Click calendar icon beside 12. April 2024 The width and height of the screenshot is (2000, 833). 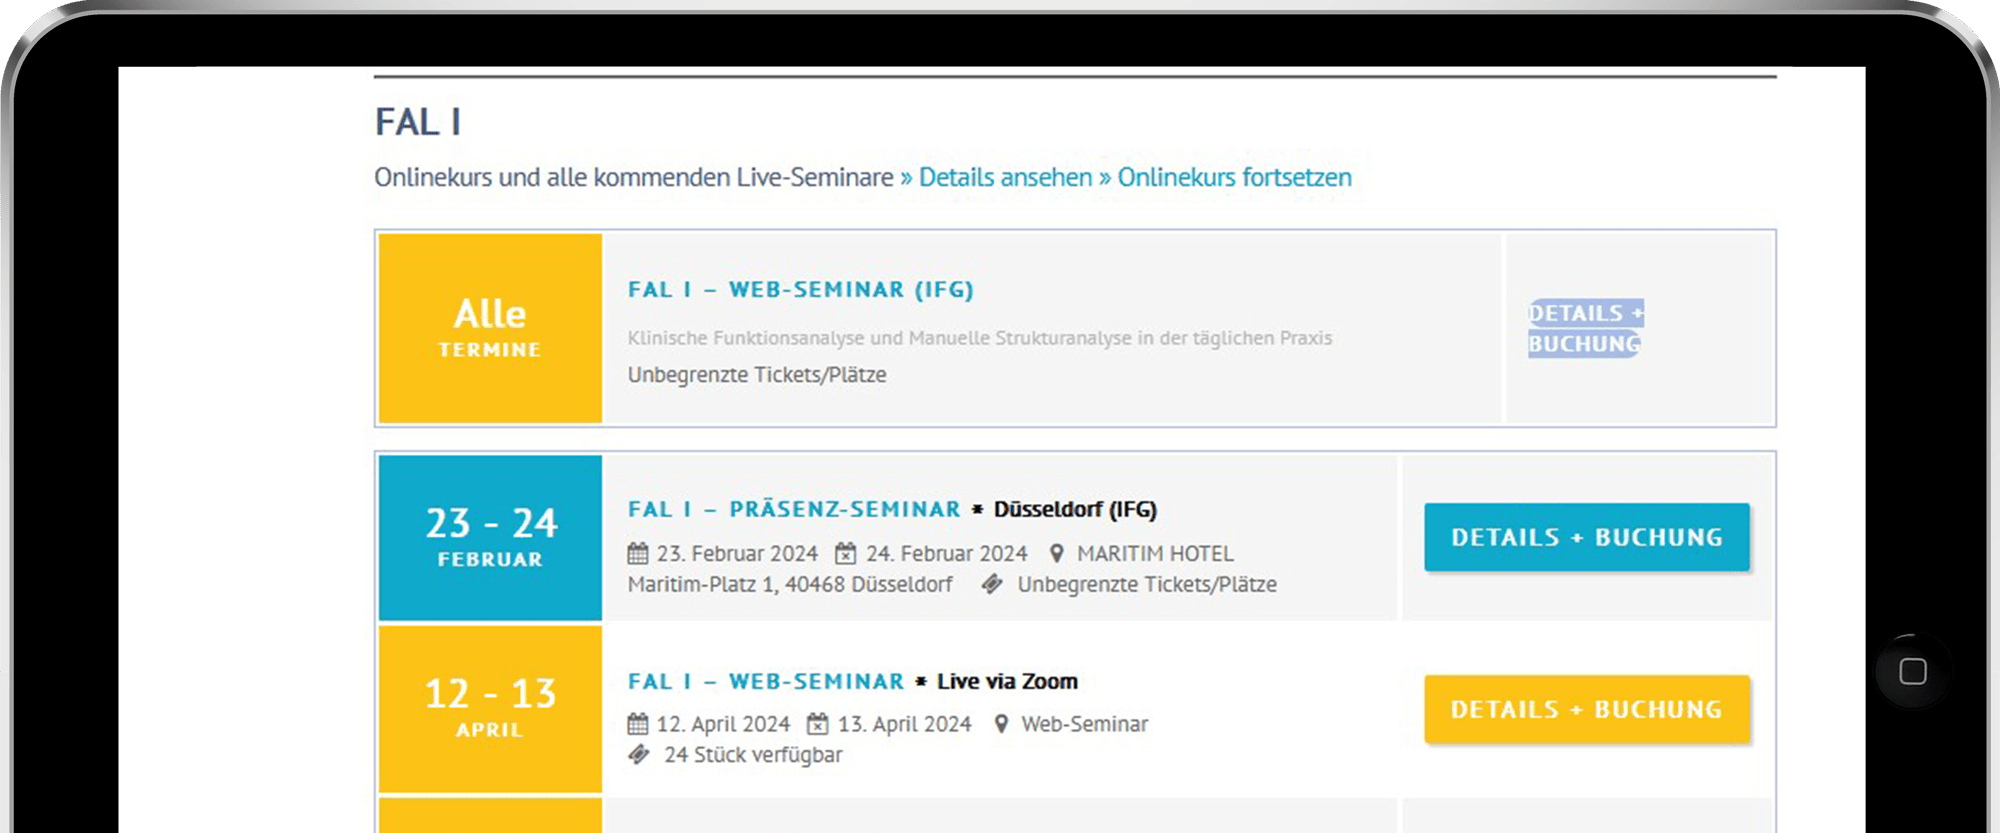tap(638, 724)
